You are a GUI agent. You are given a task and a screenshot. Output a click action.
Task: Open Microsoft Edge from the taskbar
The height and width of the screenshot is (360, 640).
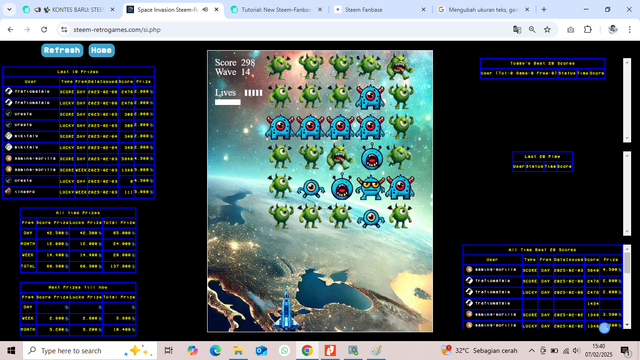tap(216, 351)
